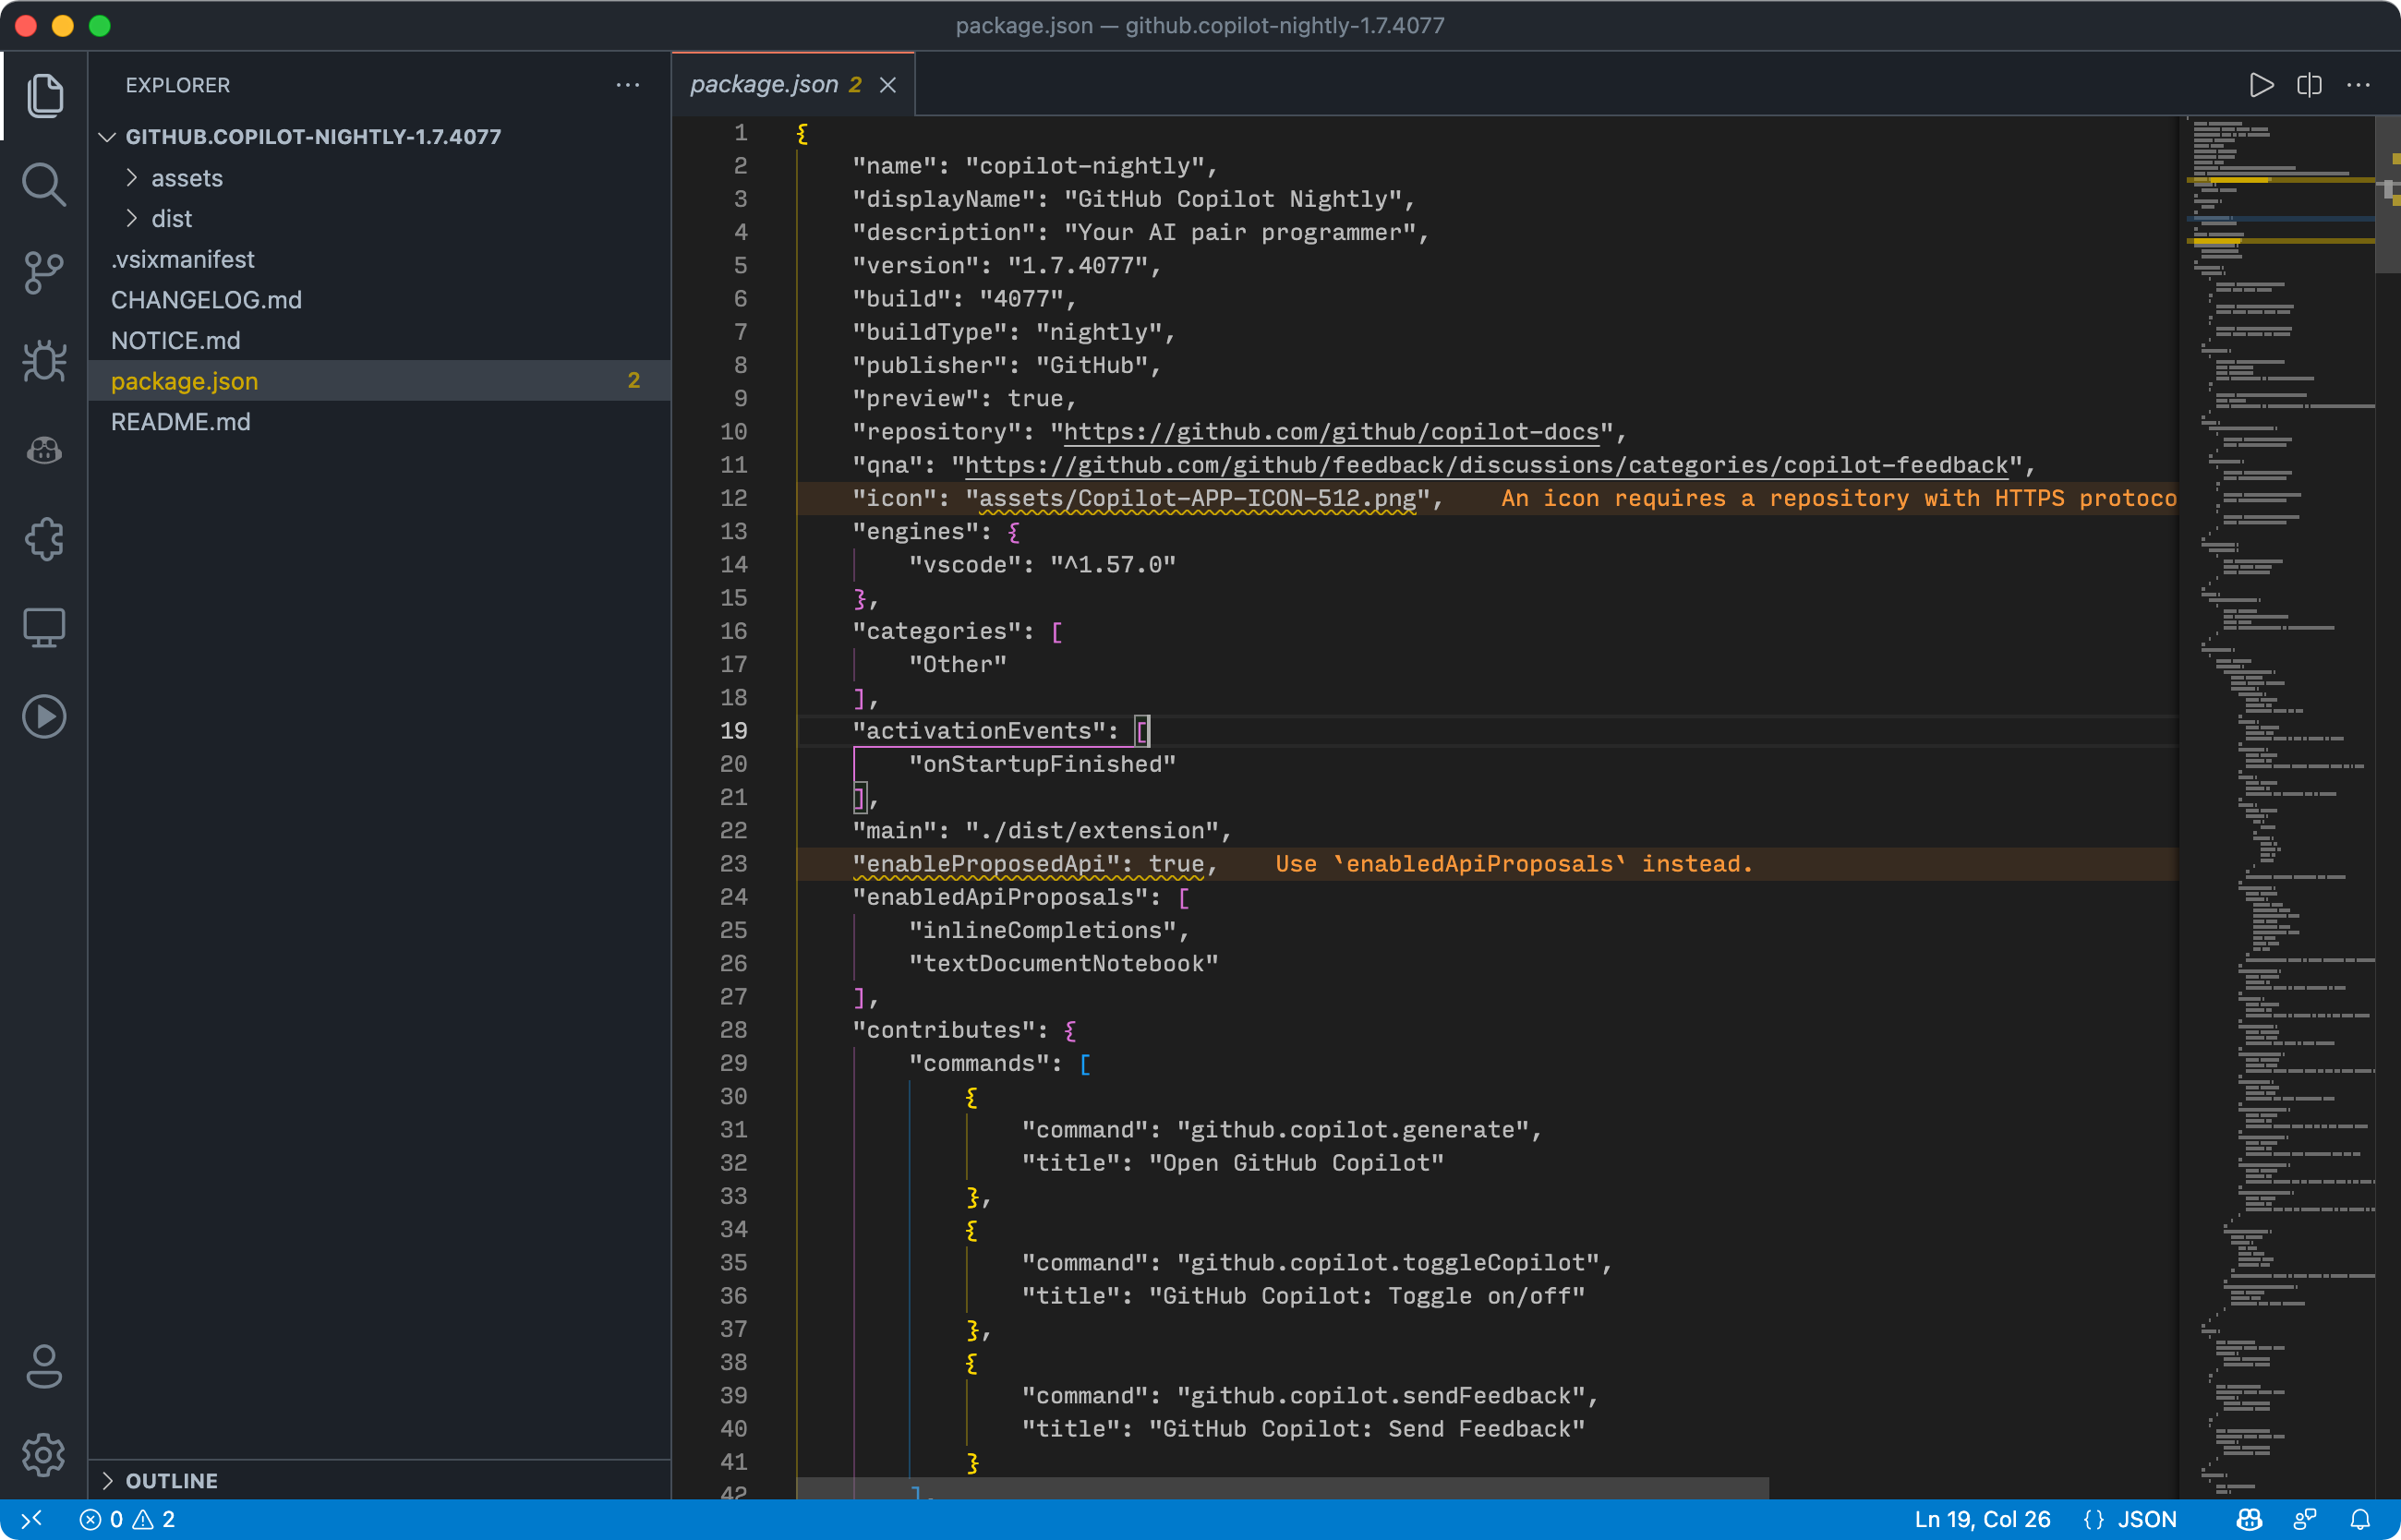Open the Extensions view
Screen dimensions: 2401x1540
(x=44, y=540)
